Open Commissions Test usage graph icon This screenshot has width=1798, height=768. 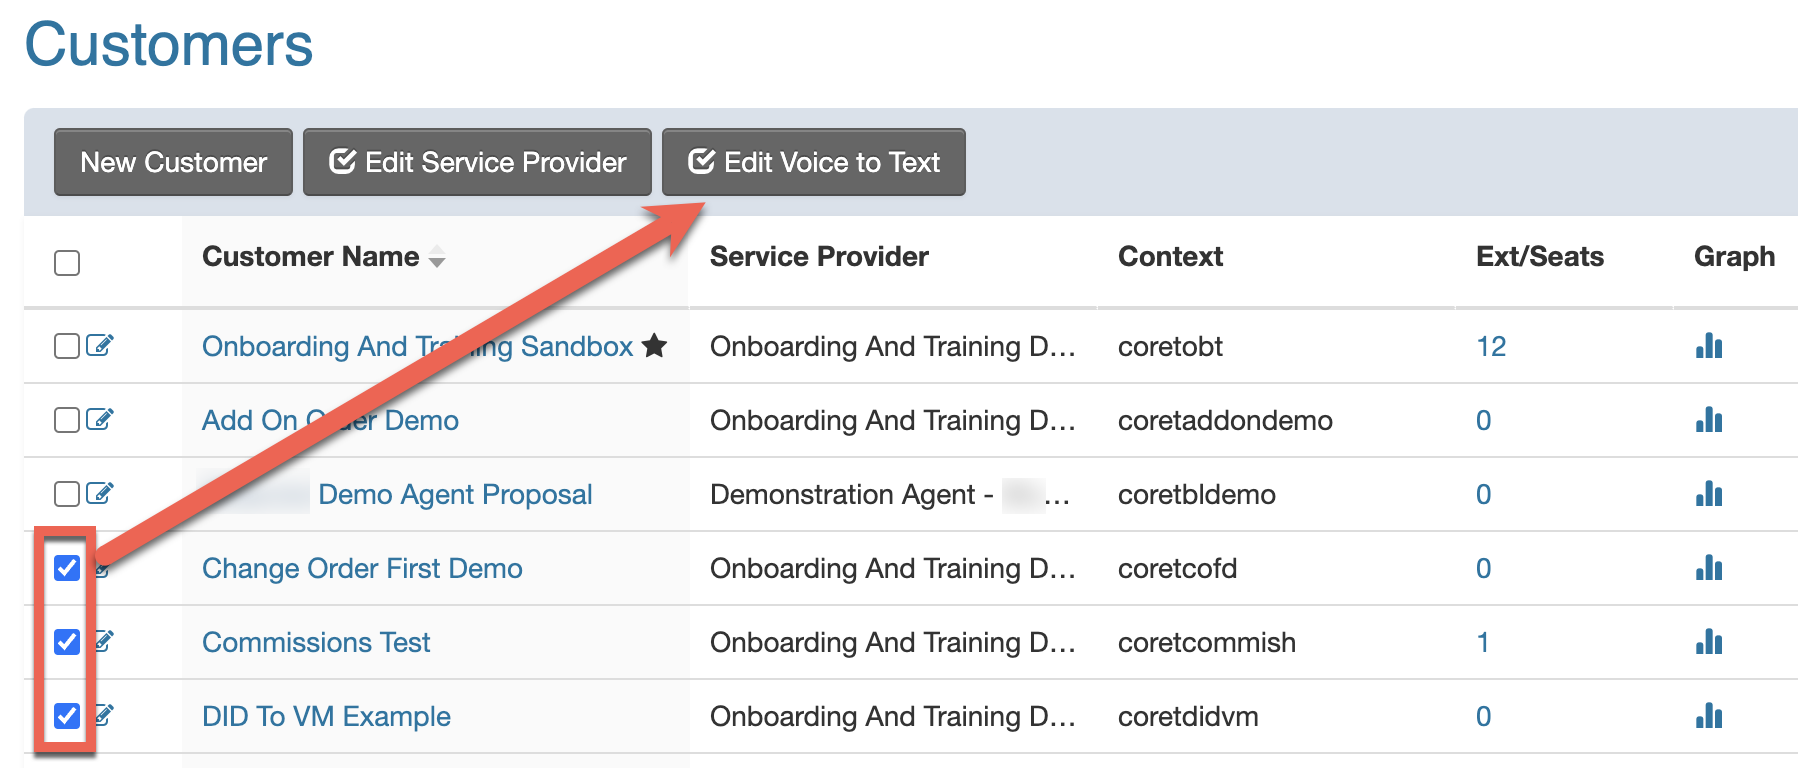[x=1708, y=642]
